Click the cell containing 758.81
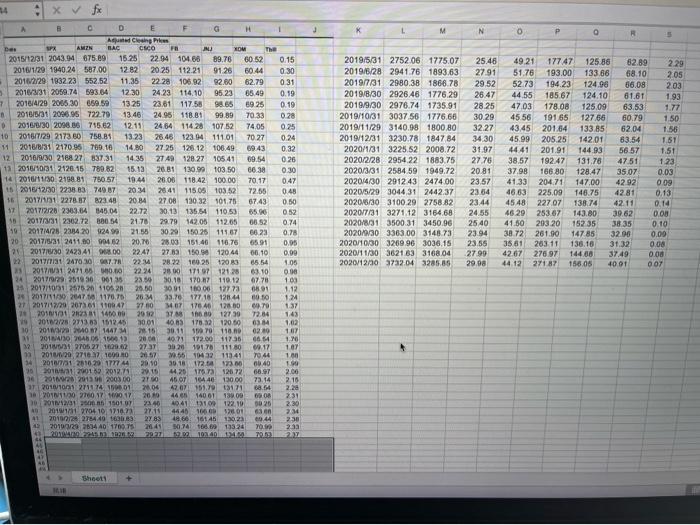Screen dimensions: 700x525 (x=100, y=136)
